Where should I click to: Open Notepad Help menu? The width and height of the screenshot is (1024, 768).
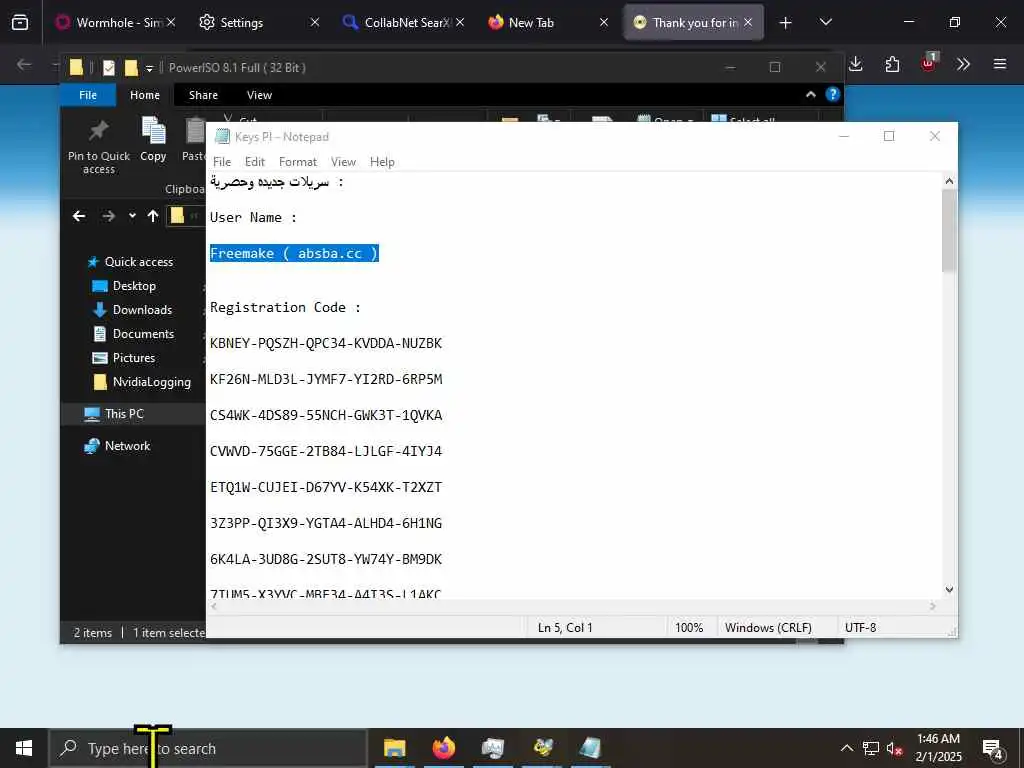pos(382,162)
